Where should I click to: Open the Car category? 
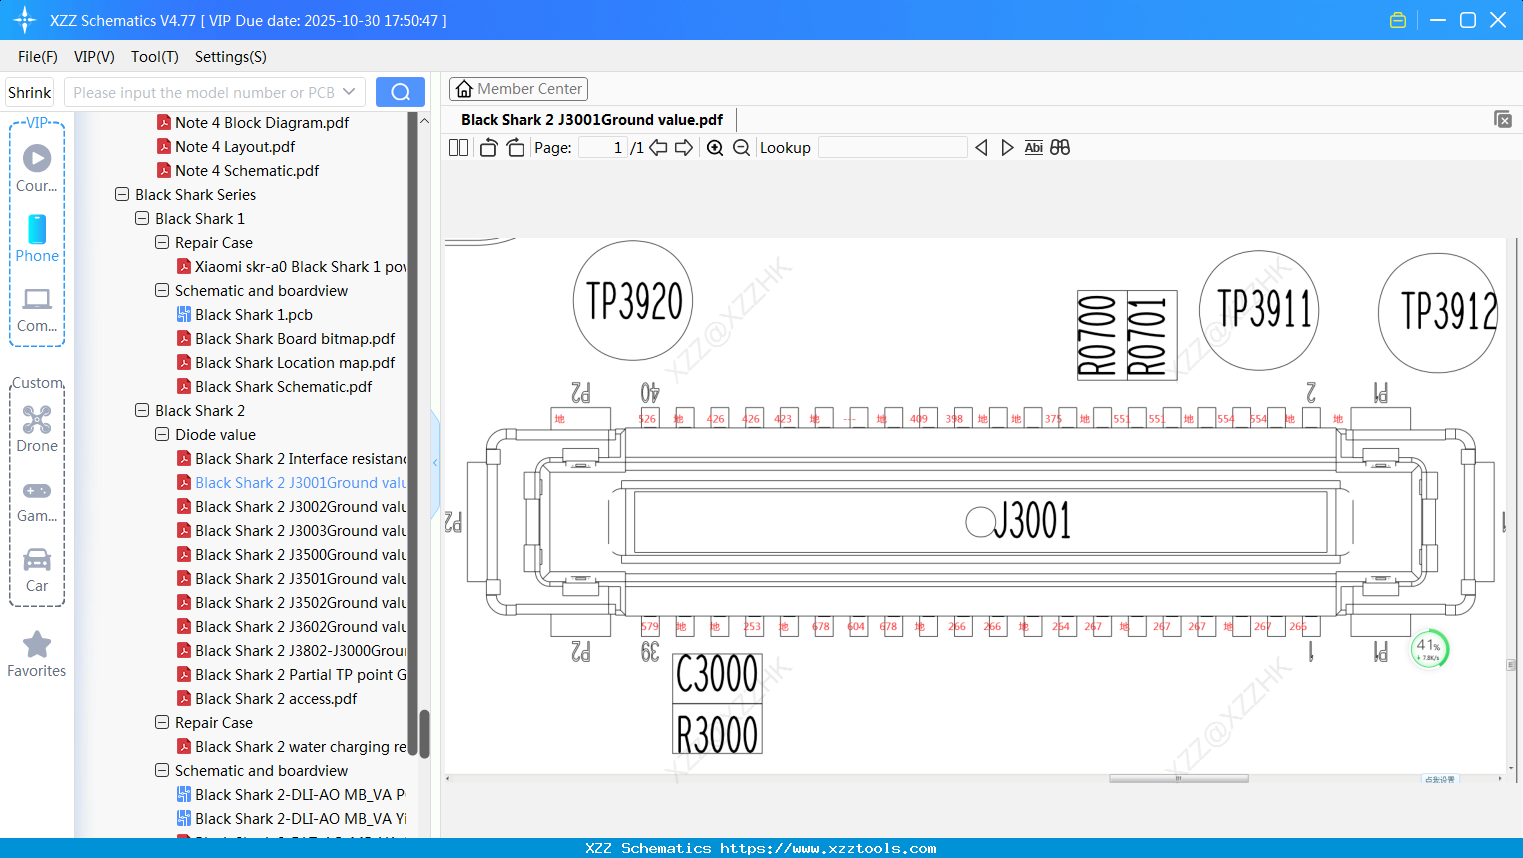[x=37, y=570]
